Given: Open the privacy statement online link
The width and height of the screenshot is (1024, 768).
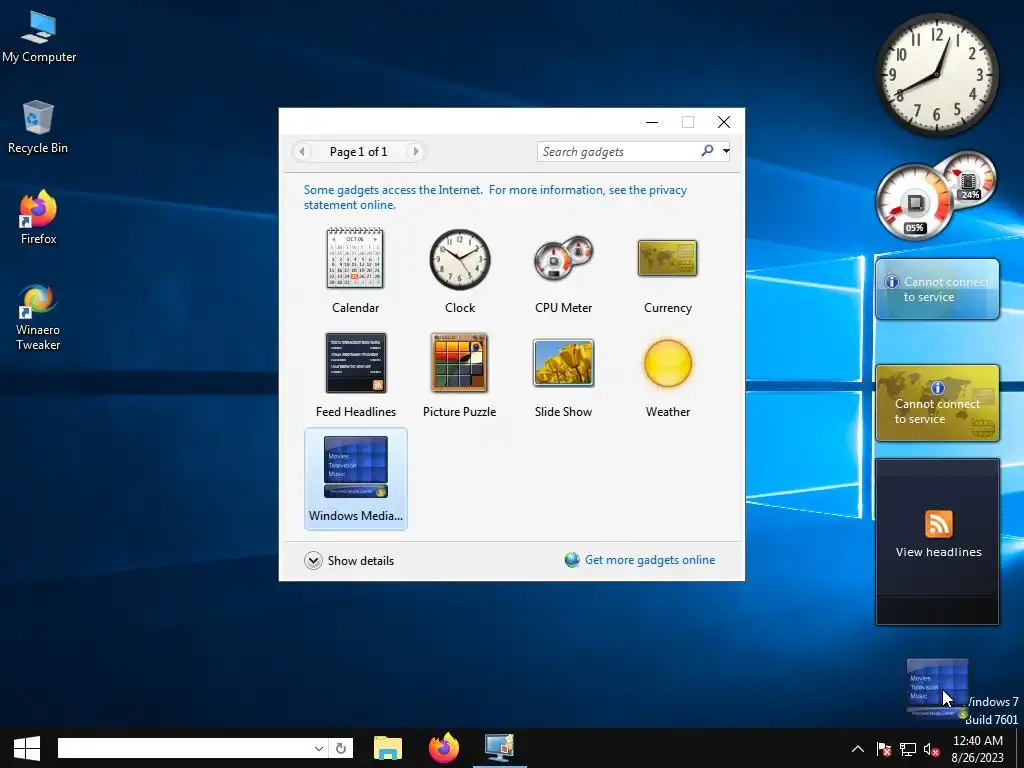Looking at the screenshot, I should point(495,197).
